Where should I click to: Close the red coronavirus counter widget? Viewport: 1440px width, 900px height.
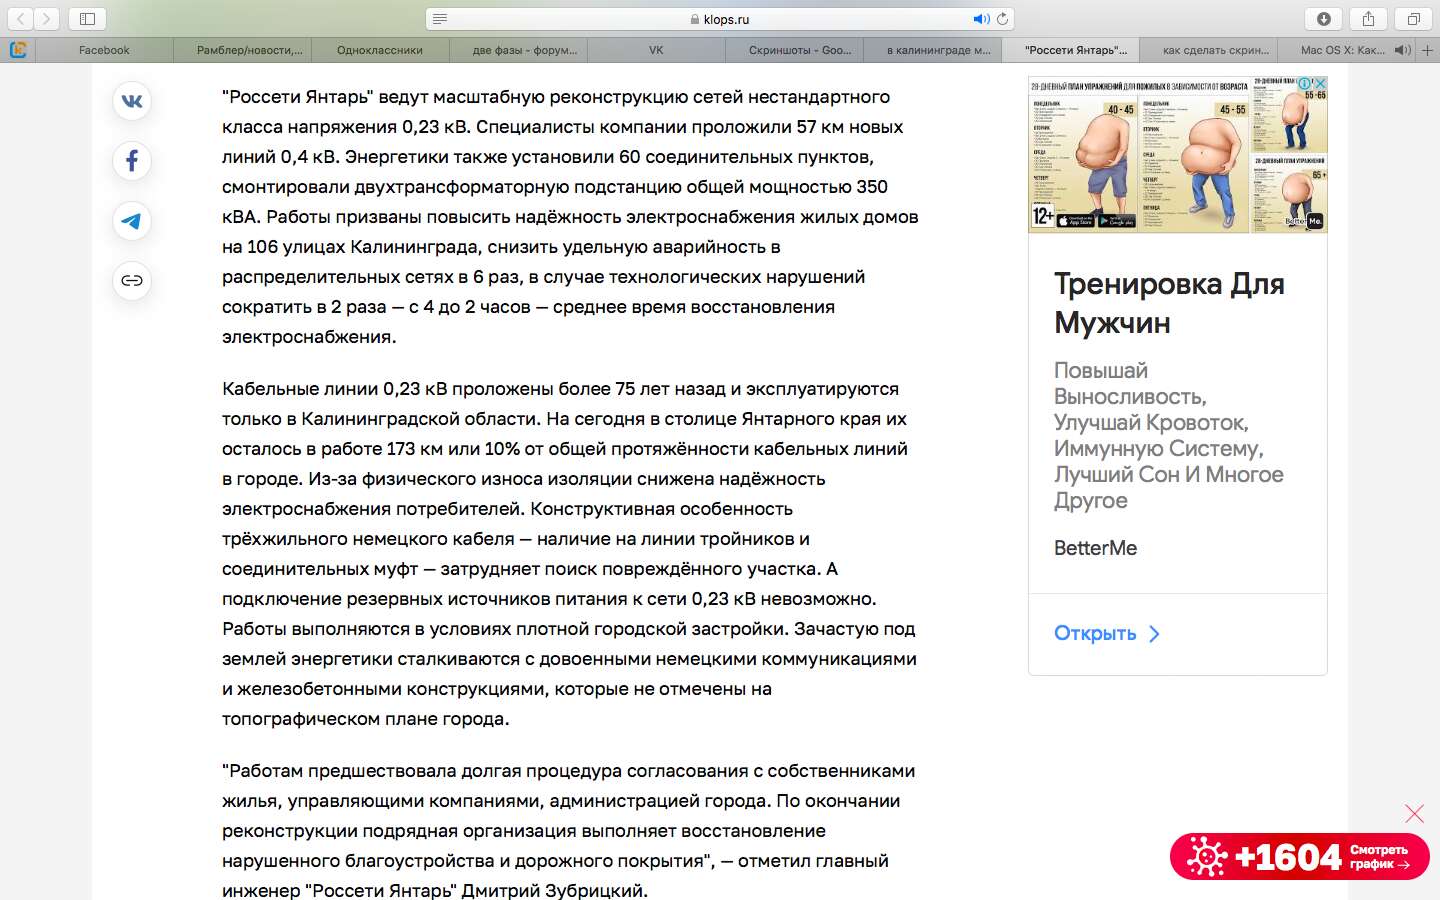pyautogui.click(x=1414, y=813)
